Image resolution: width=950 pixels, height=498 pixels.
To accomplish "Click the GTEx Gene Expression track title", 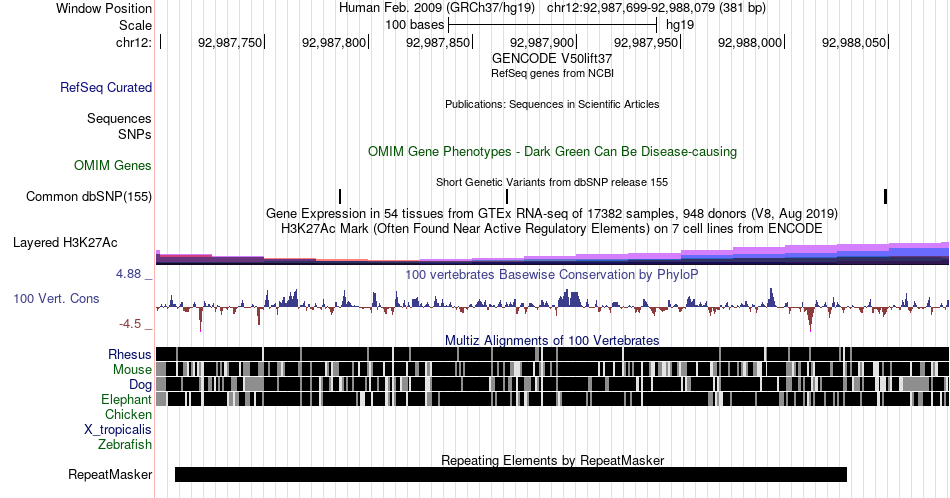I will [x=552, y=213].
